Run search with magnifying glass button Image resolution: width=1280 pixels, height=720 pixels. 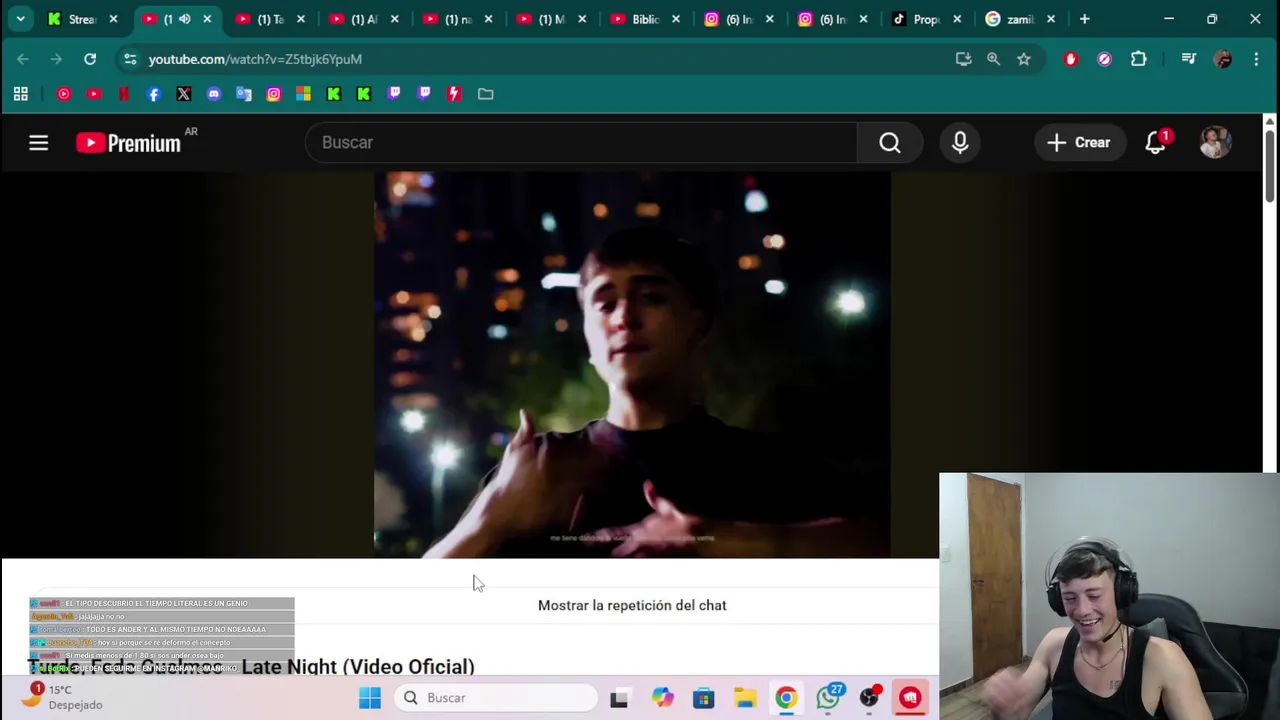click(889, 142)
